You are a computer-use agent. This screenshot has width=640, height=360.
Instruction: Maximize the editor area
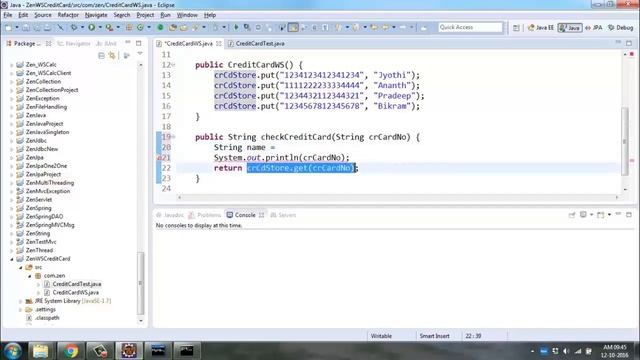[629, 43]
